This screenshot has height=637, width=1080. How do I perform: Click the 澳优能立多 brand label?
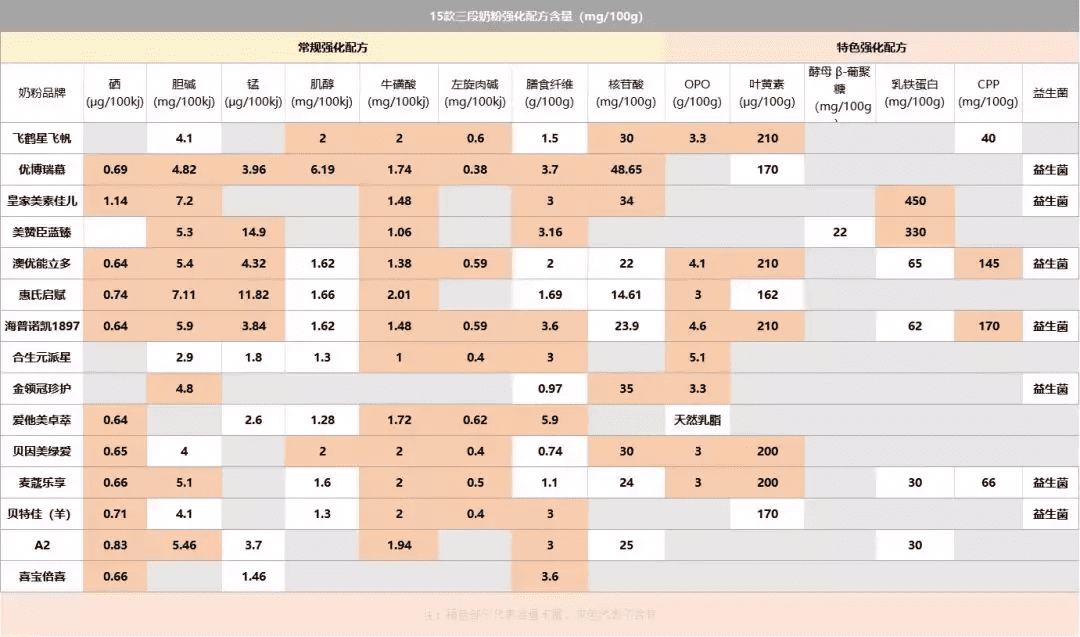42,264
